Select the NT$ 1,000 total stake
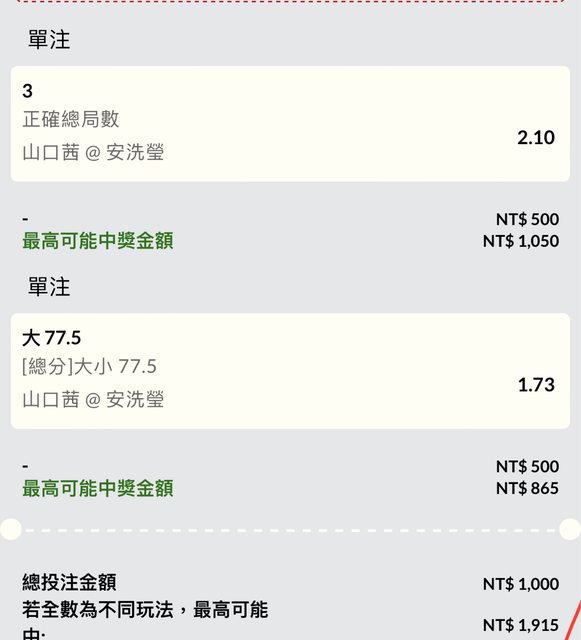Screen dimensions: 581x640 pos(521,584)
